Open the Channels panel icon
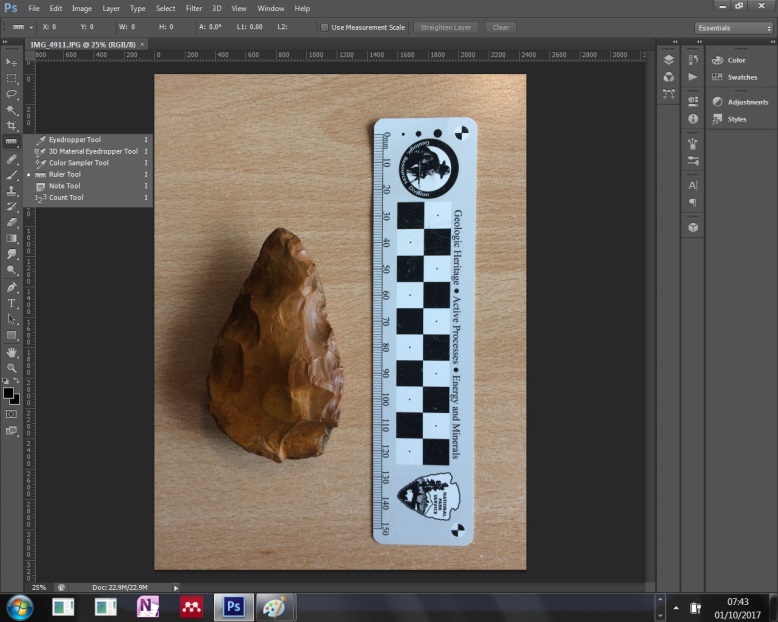 [668, 77]
